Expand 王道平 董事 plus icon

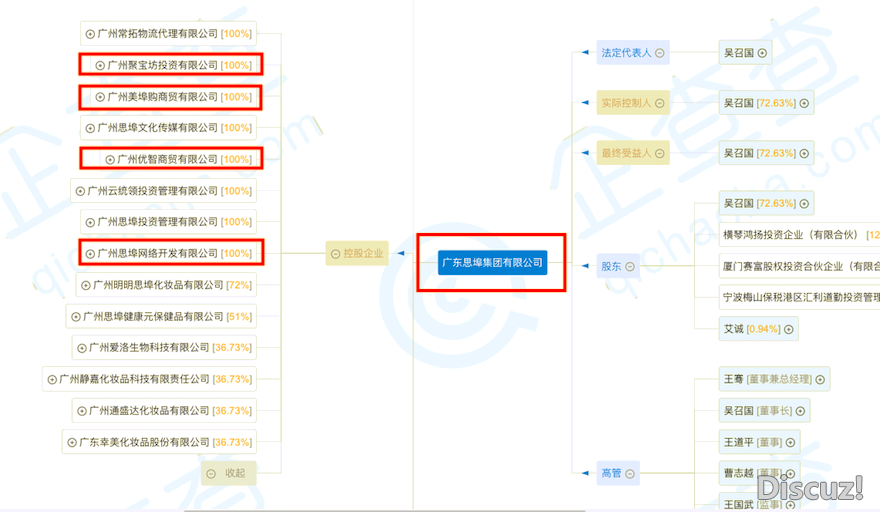(x=790, y=443)
